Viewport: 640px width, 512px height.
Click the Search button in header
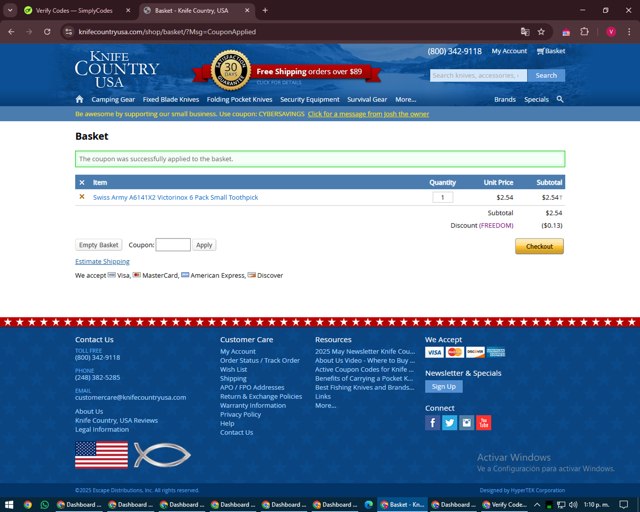[x=546, y=75]
